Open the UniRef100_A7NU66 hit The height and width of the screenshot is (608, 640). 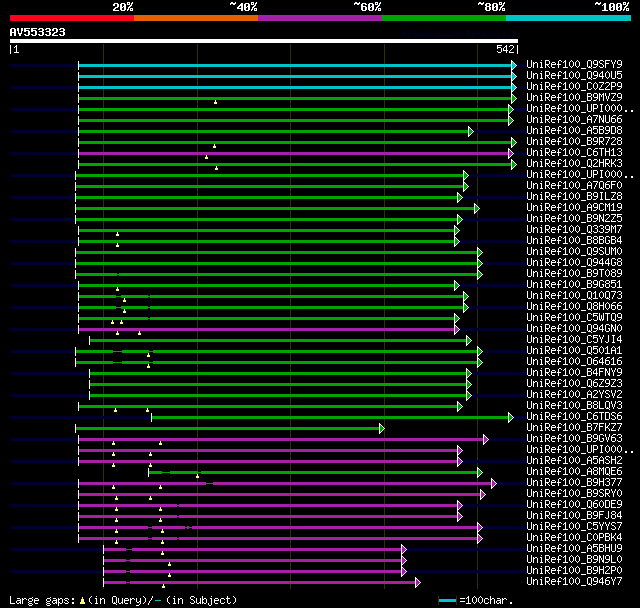[574, 120]
